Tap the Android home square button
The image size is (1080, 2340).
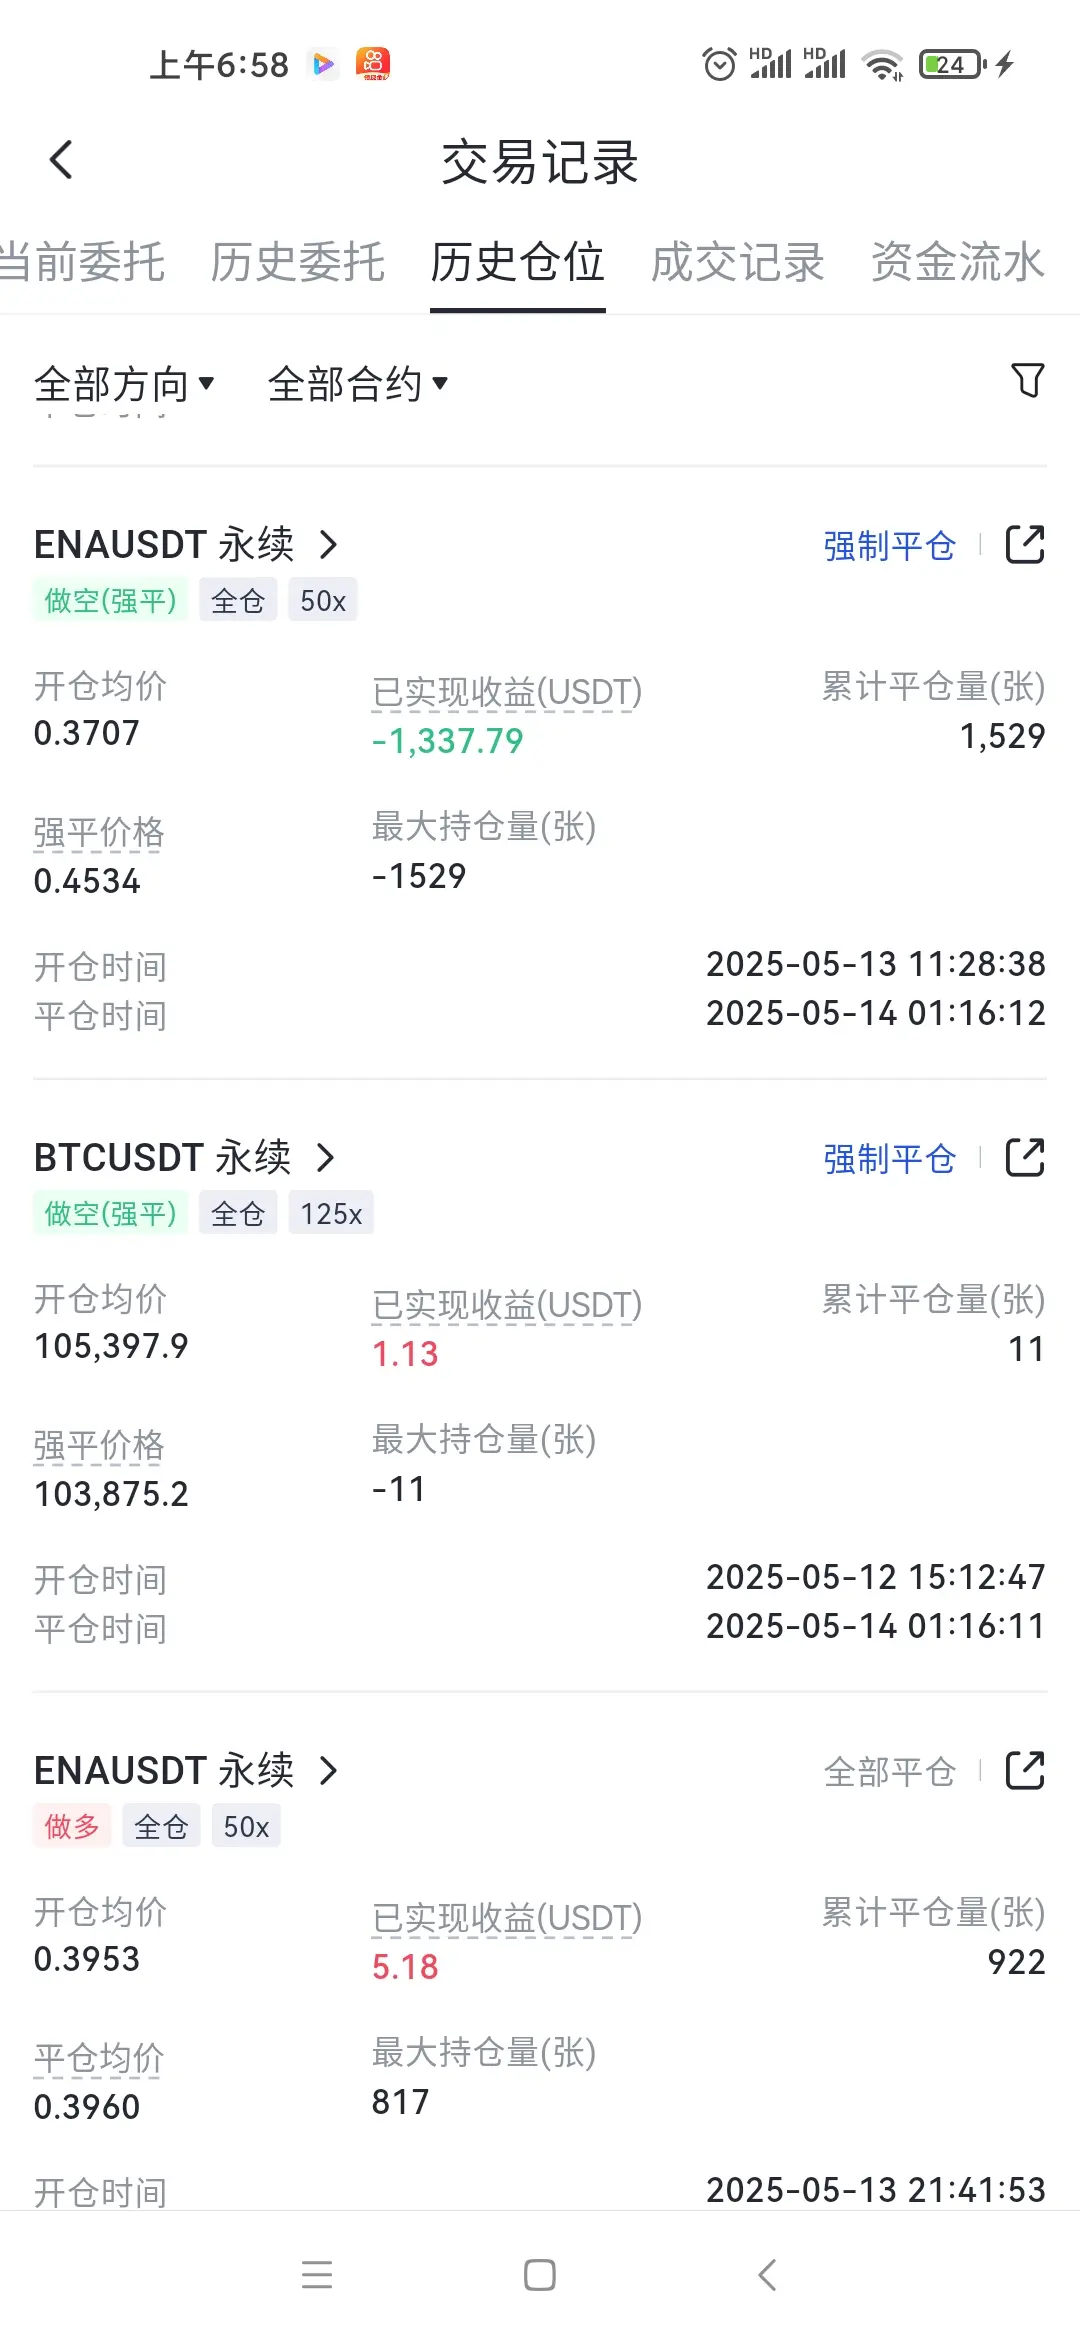point(540,2275)
